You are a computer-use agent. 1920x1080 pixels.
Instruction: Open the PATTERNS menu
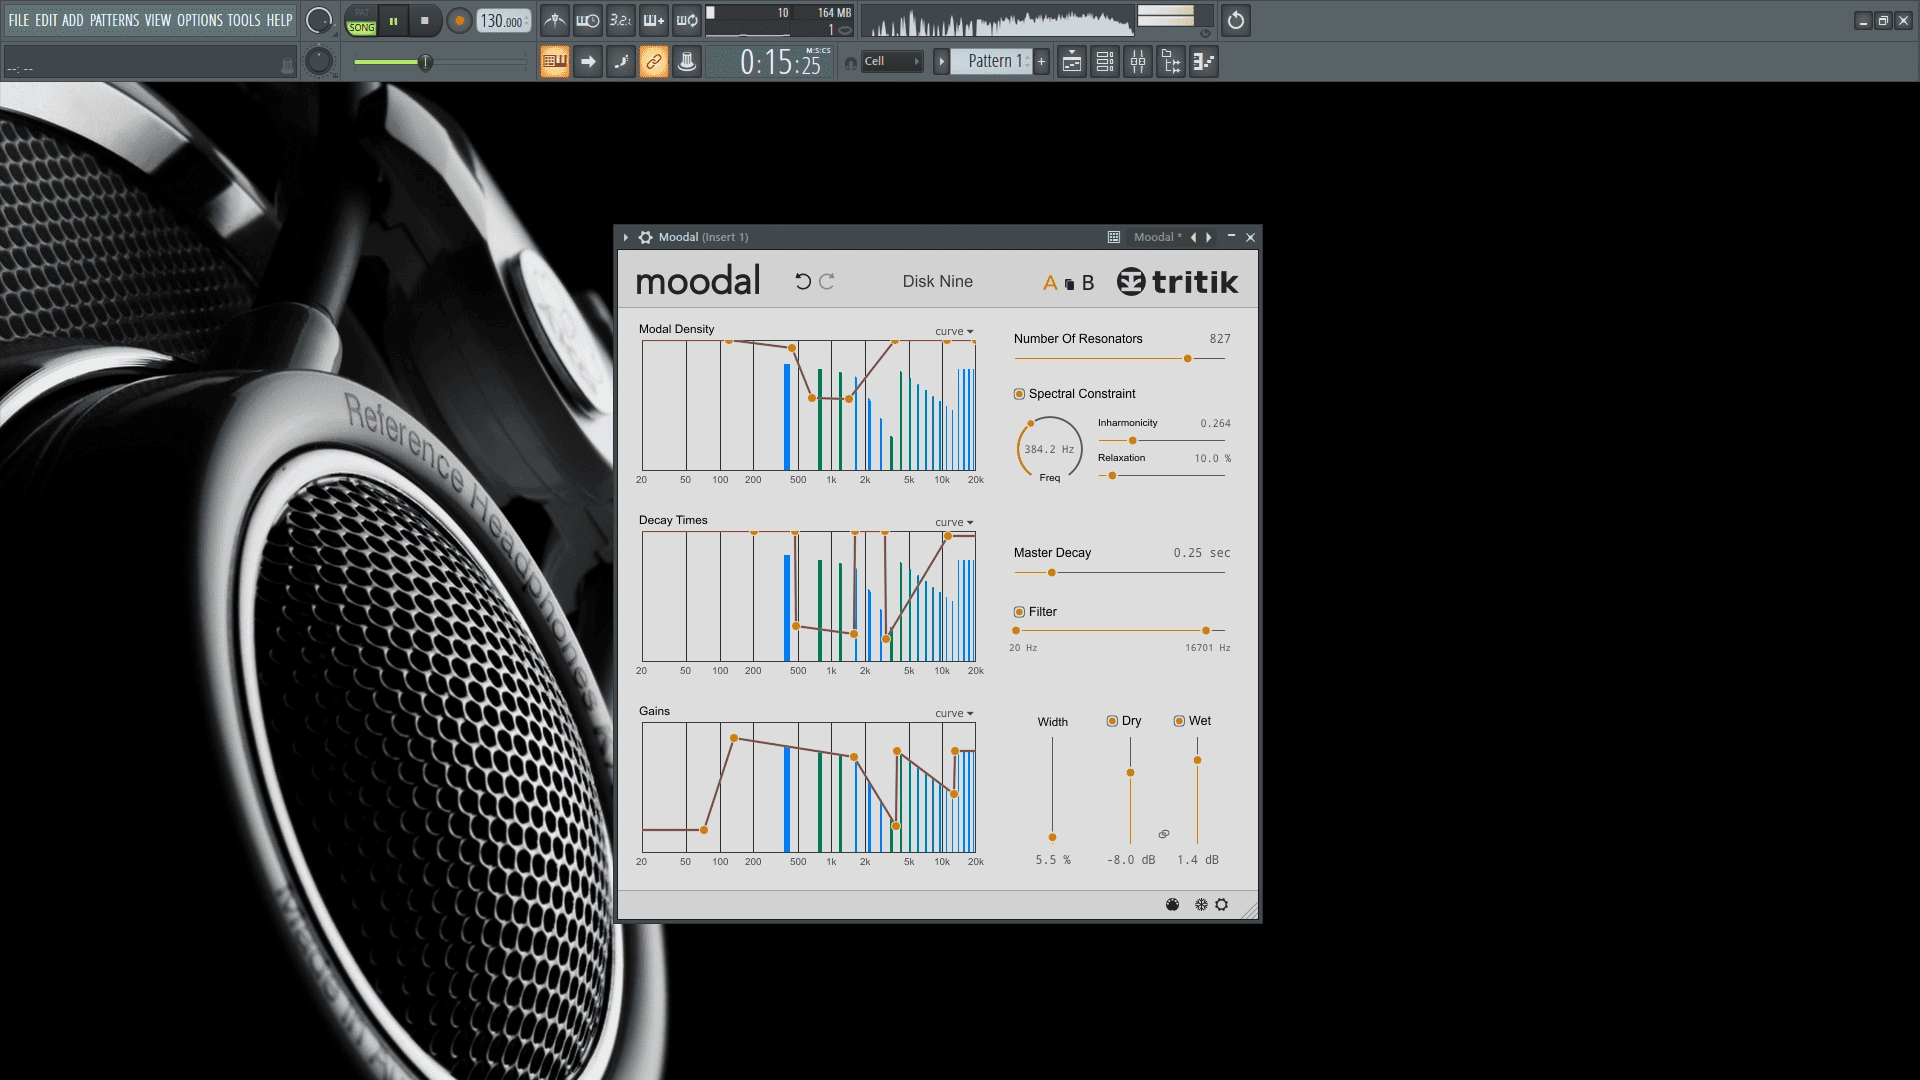[114, 20]
